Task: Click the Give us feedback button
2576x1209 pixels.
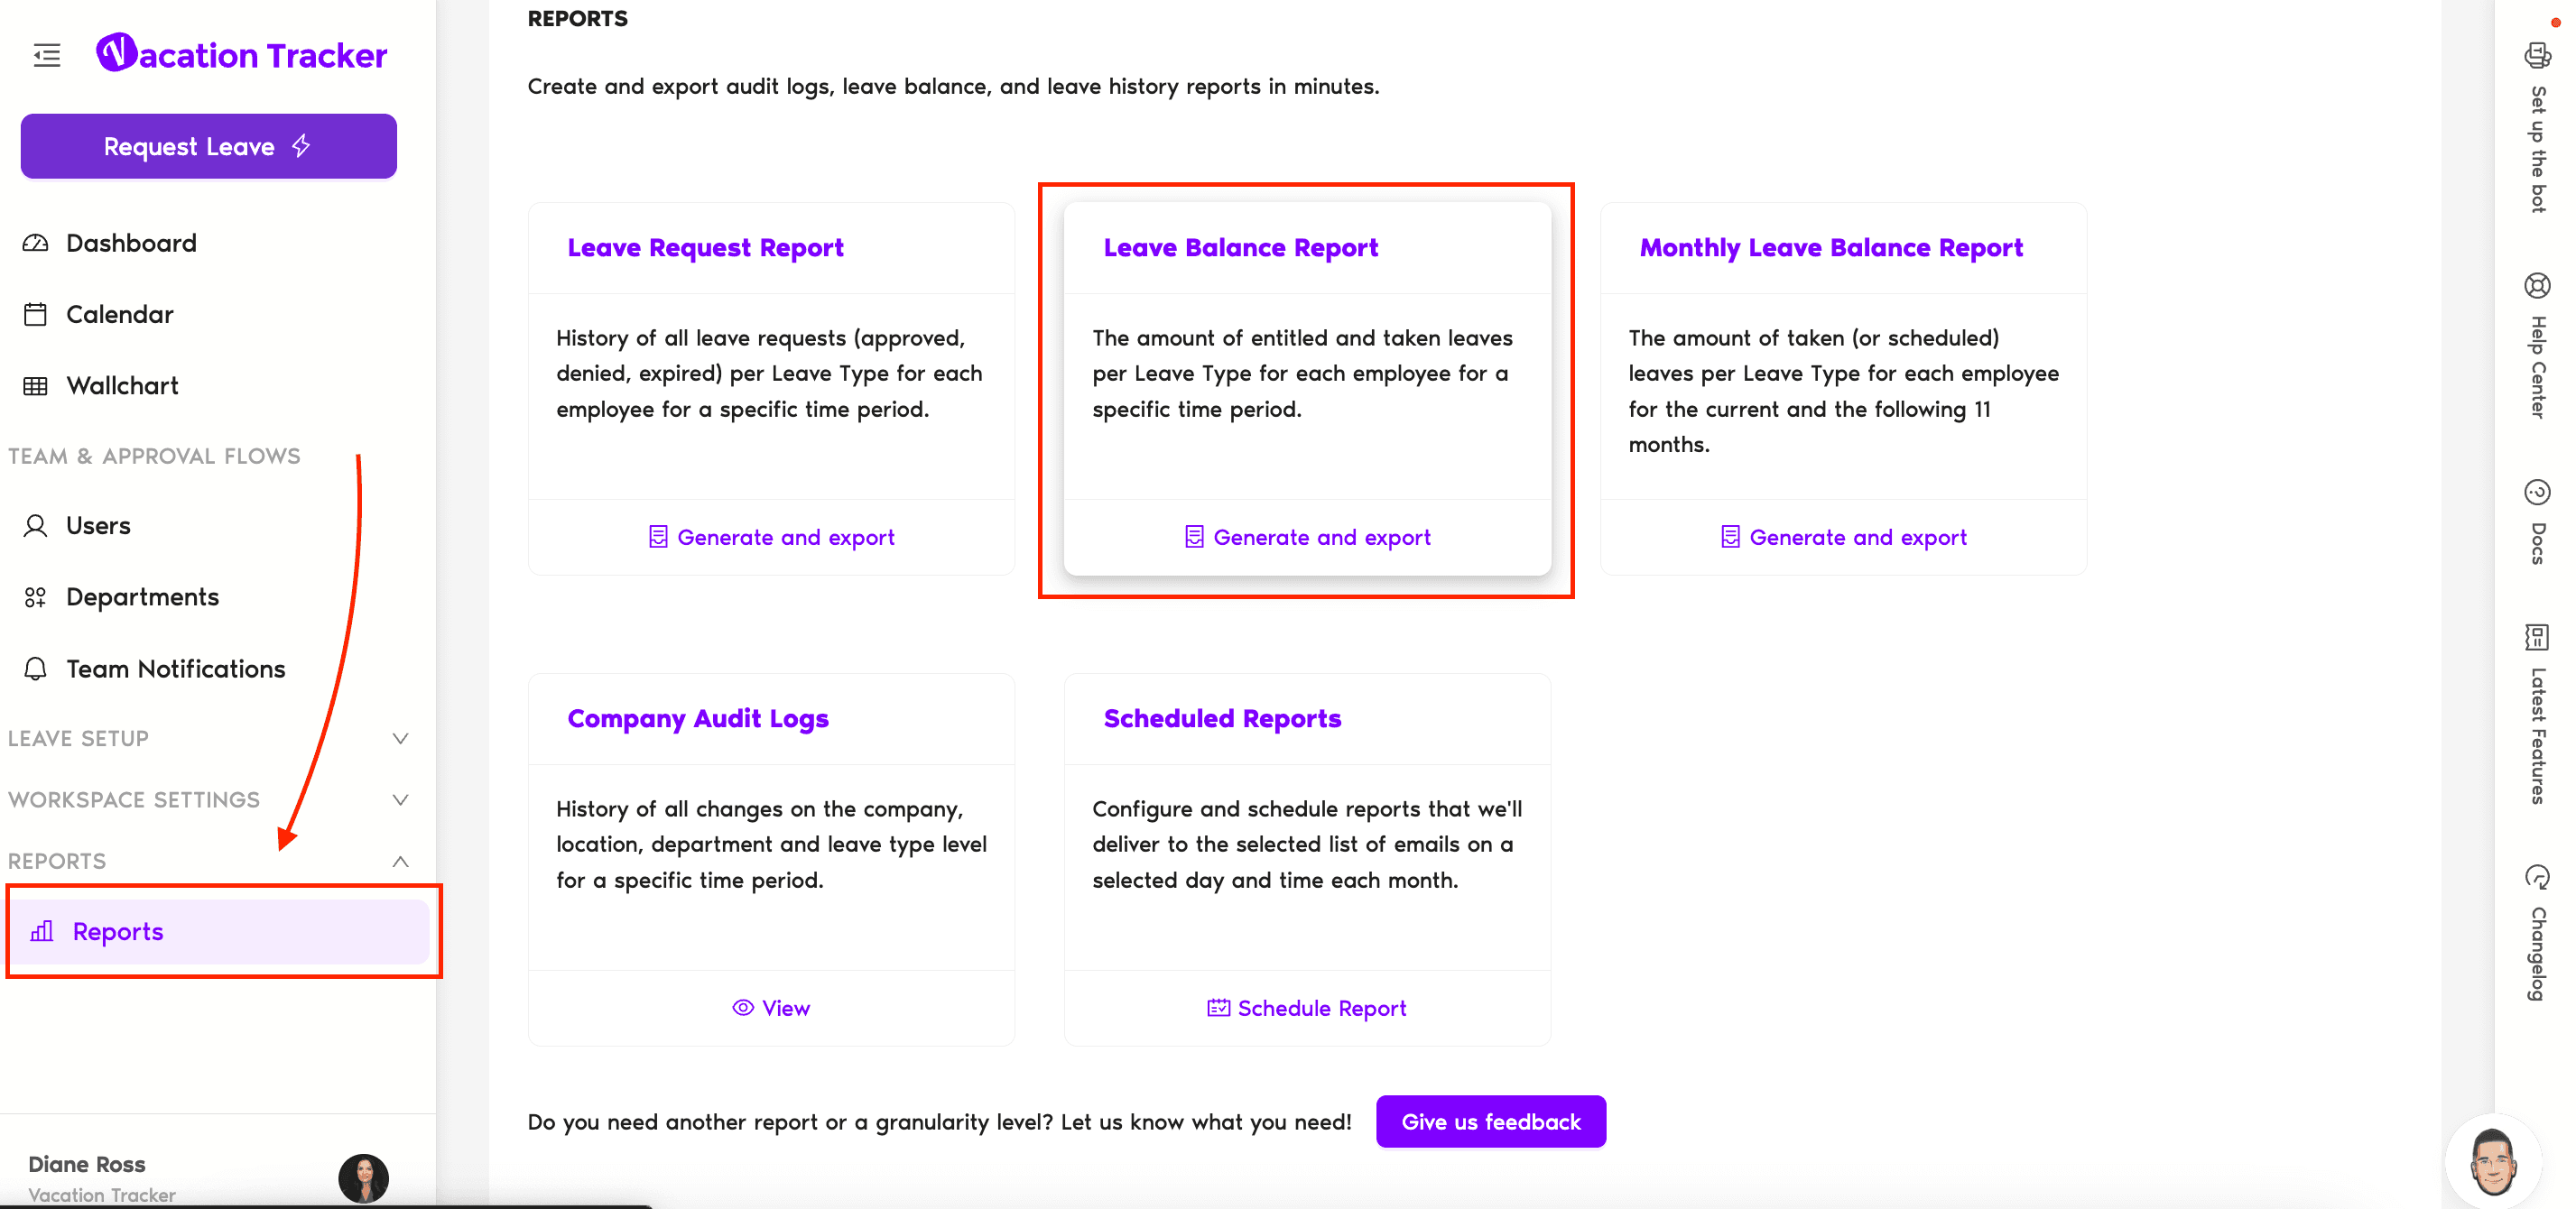Action: coord(1490,1122)
